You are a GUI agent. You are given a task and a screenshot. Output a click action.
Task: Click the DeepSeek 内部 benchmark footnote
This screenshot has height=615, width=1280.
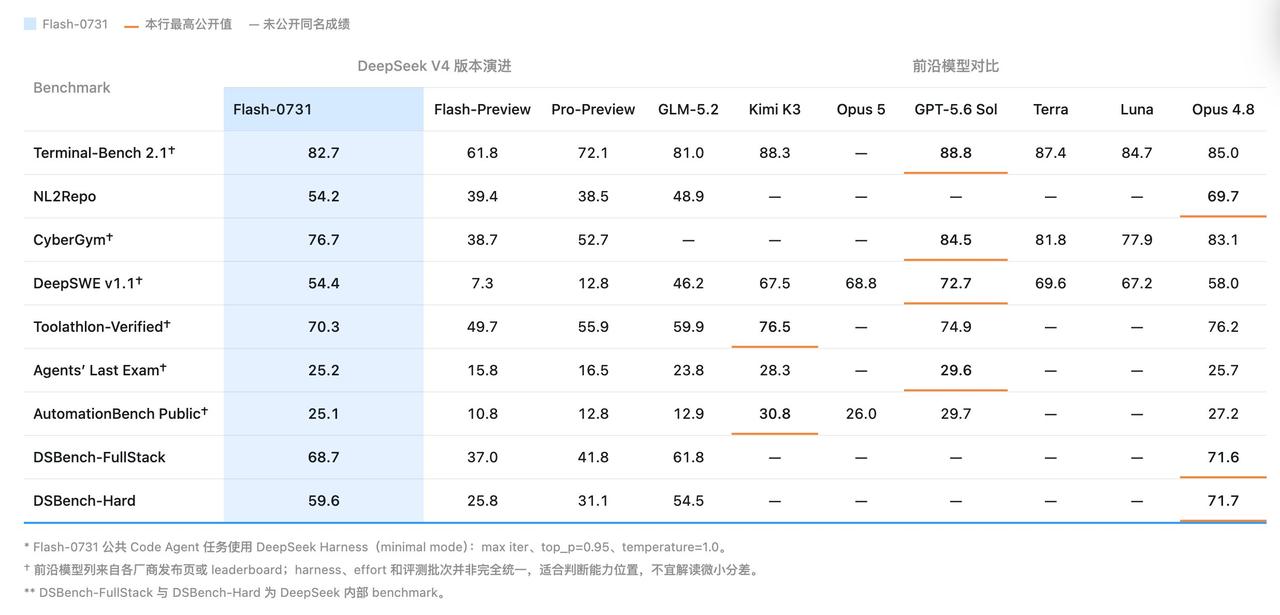point(235,592)
